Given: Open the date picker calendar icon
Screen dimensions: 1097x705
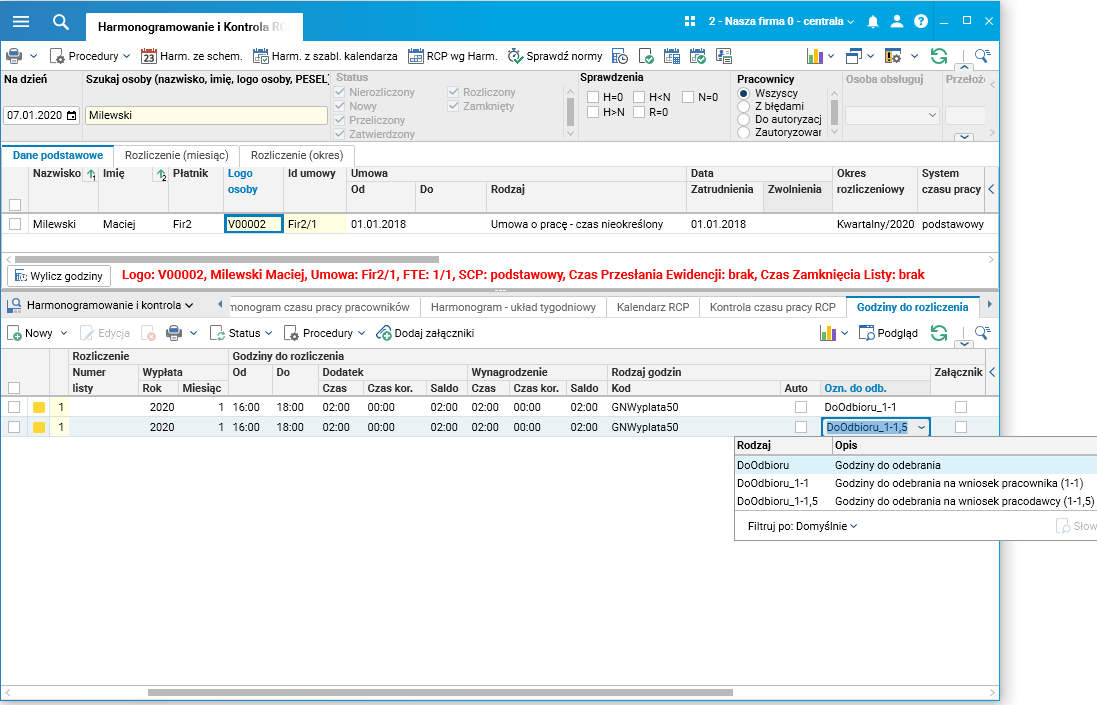Looking at the screenshot, I should coord(71,115).
